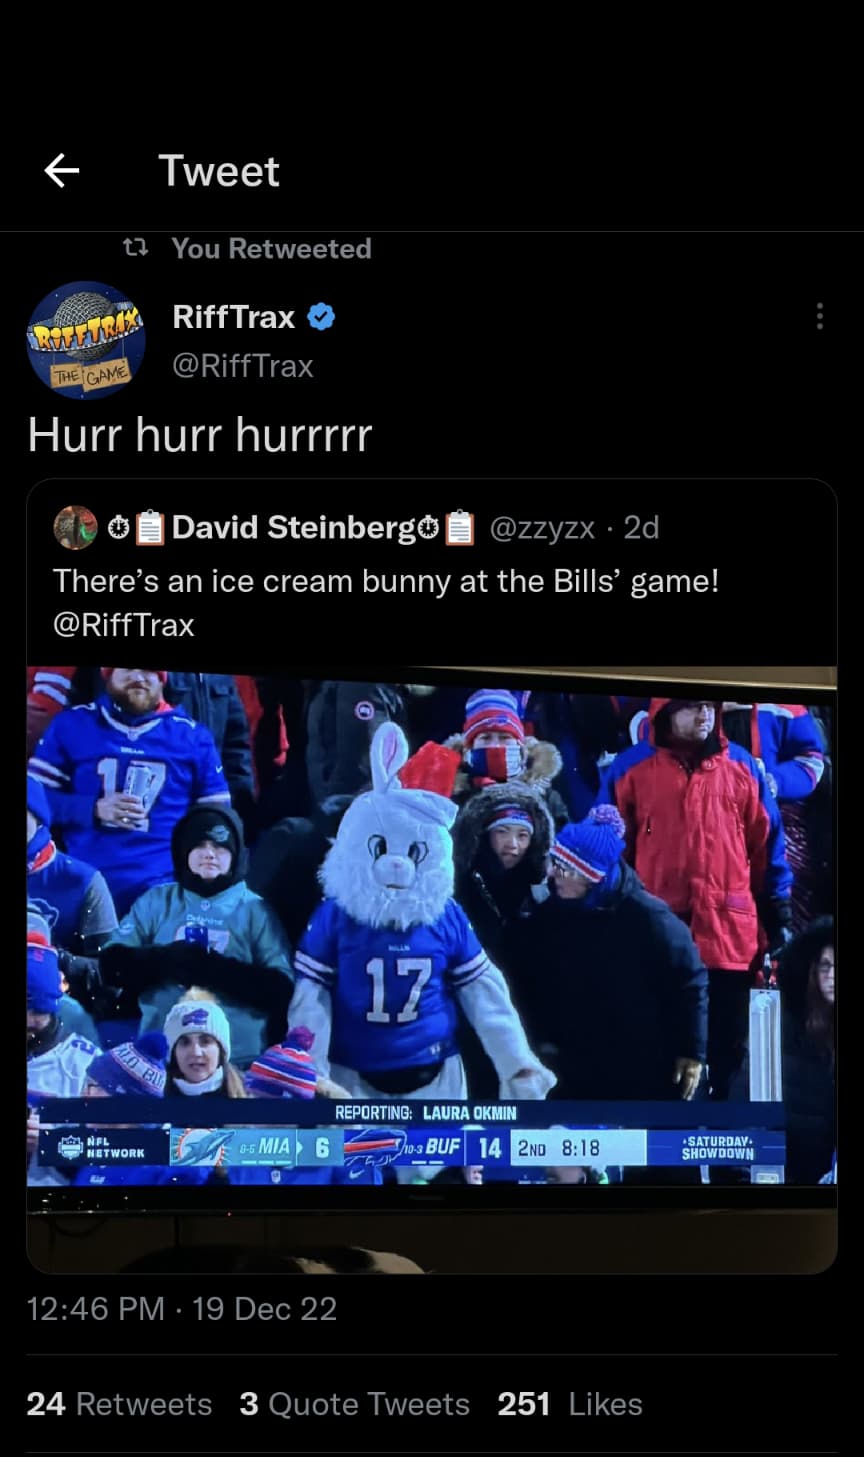Tap the back arrow icon
The image size is (864, 1457).
[x=62, y=171]
